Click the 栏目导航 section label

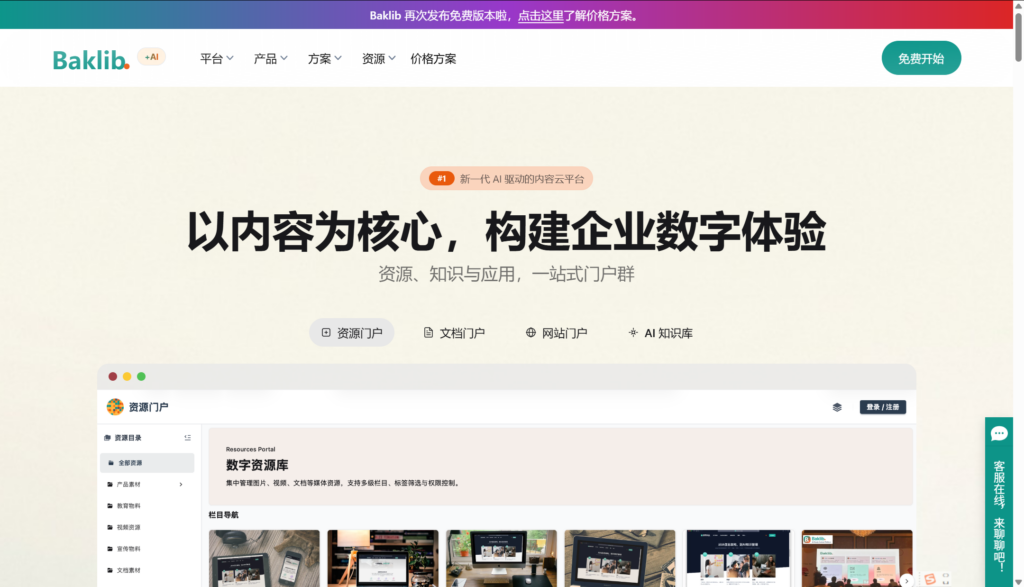coord(223,515)
